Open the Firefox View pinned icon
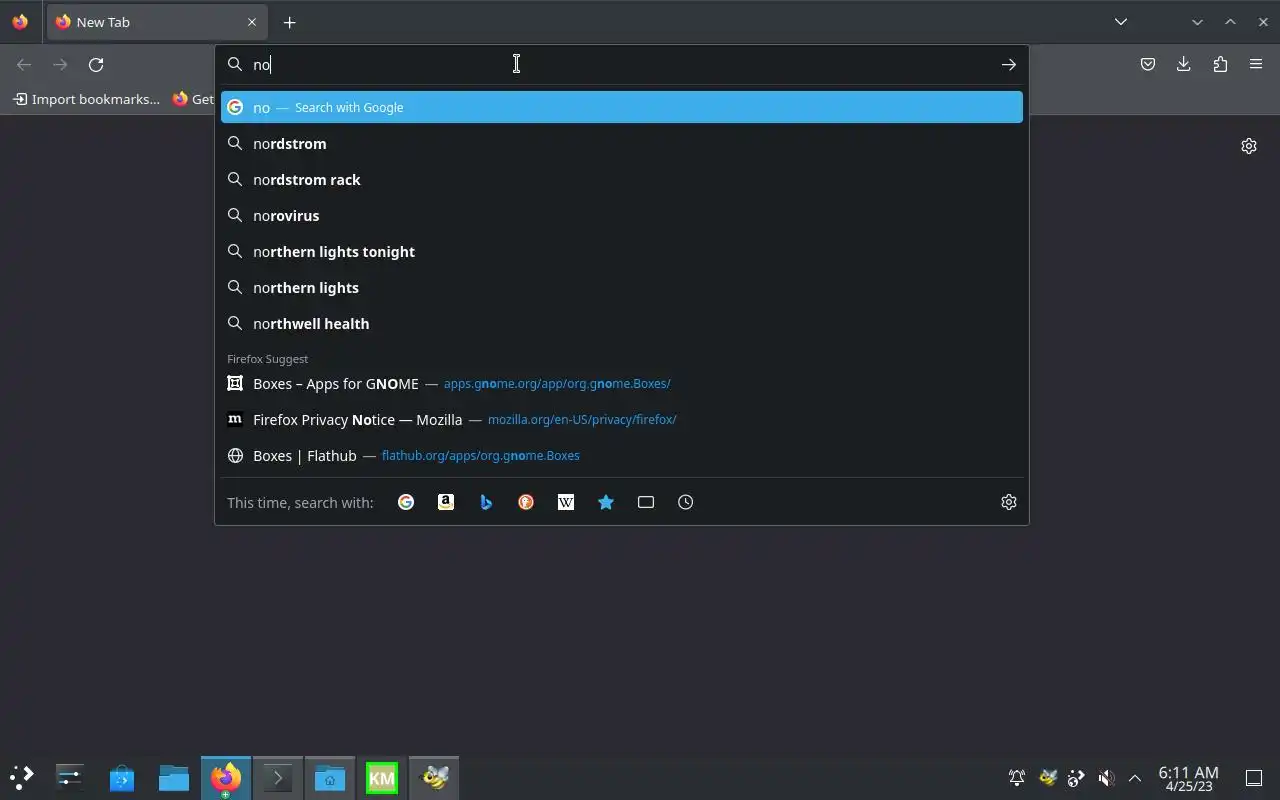This screenshot has width=1280, height=800. pyautogui.click(x=20, y=22)
